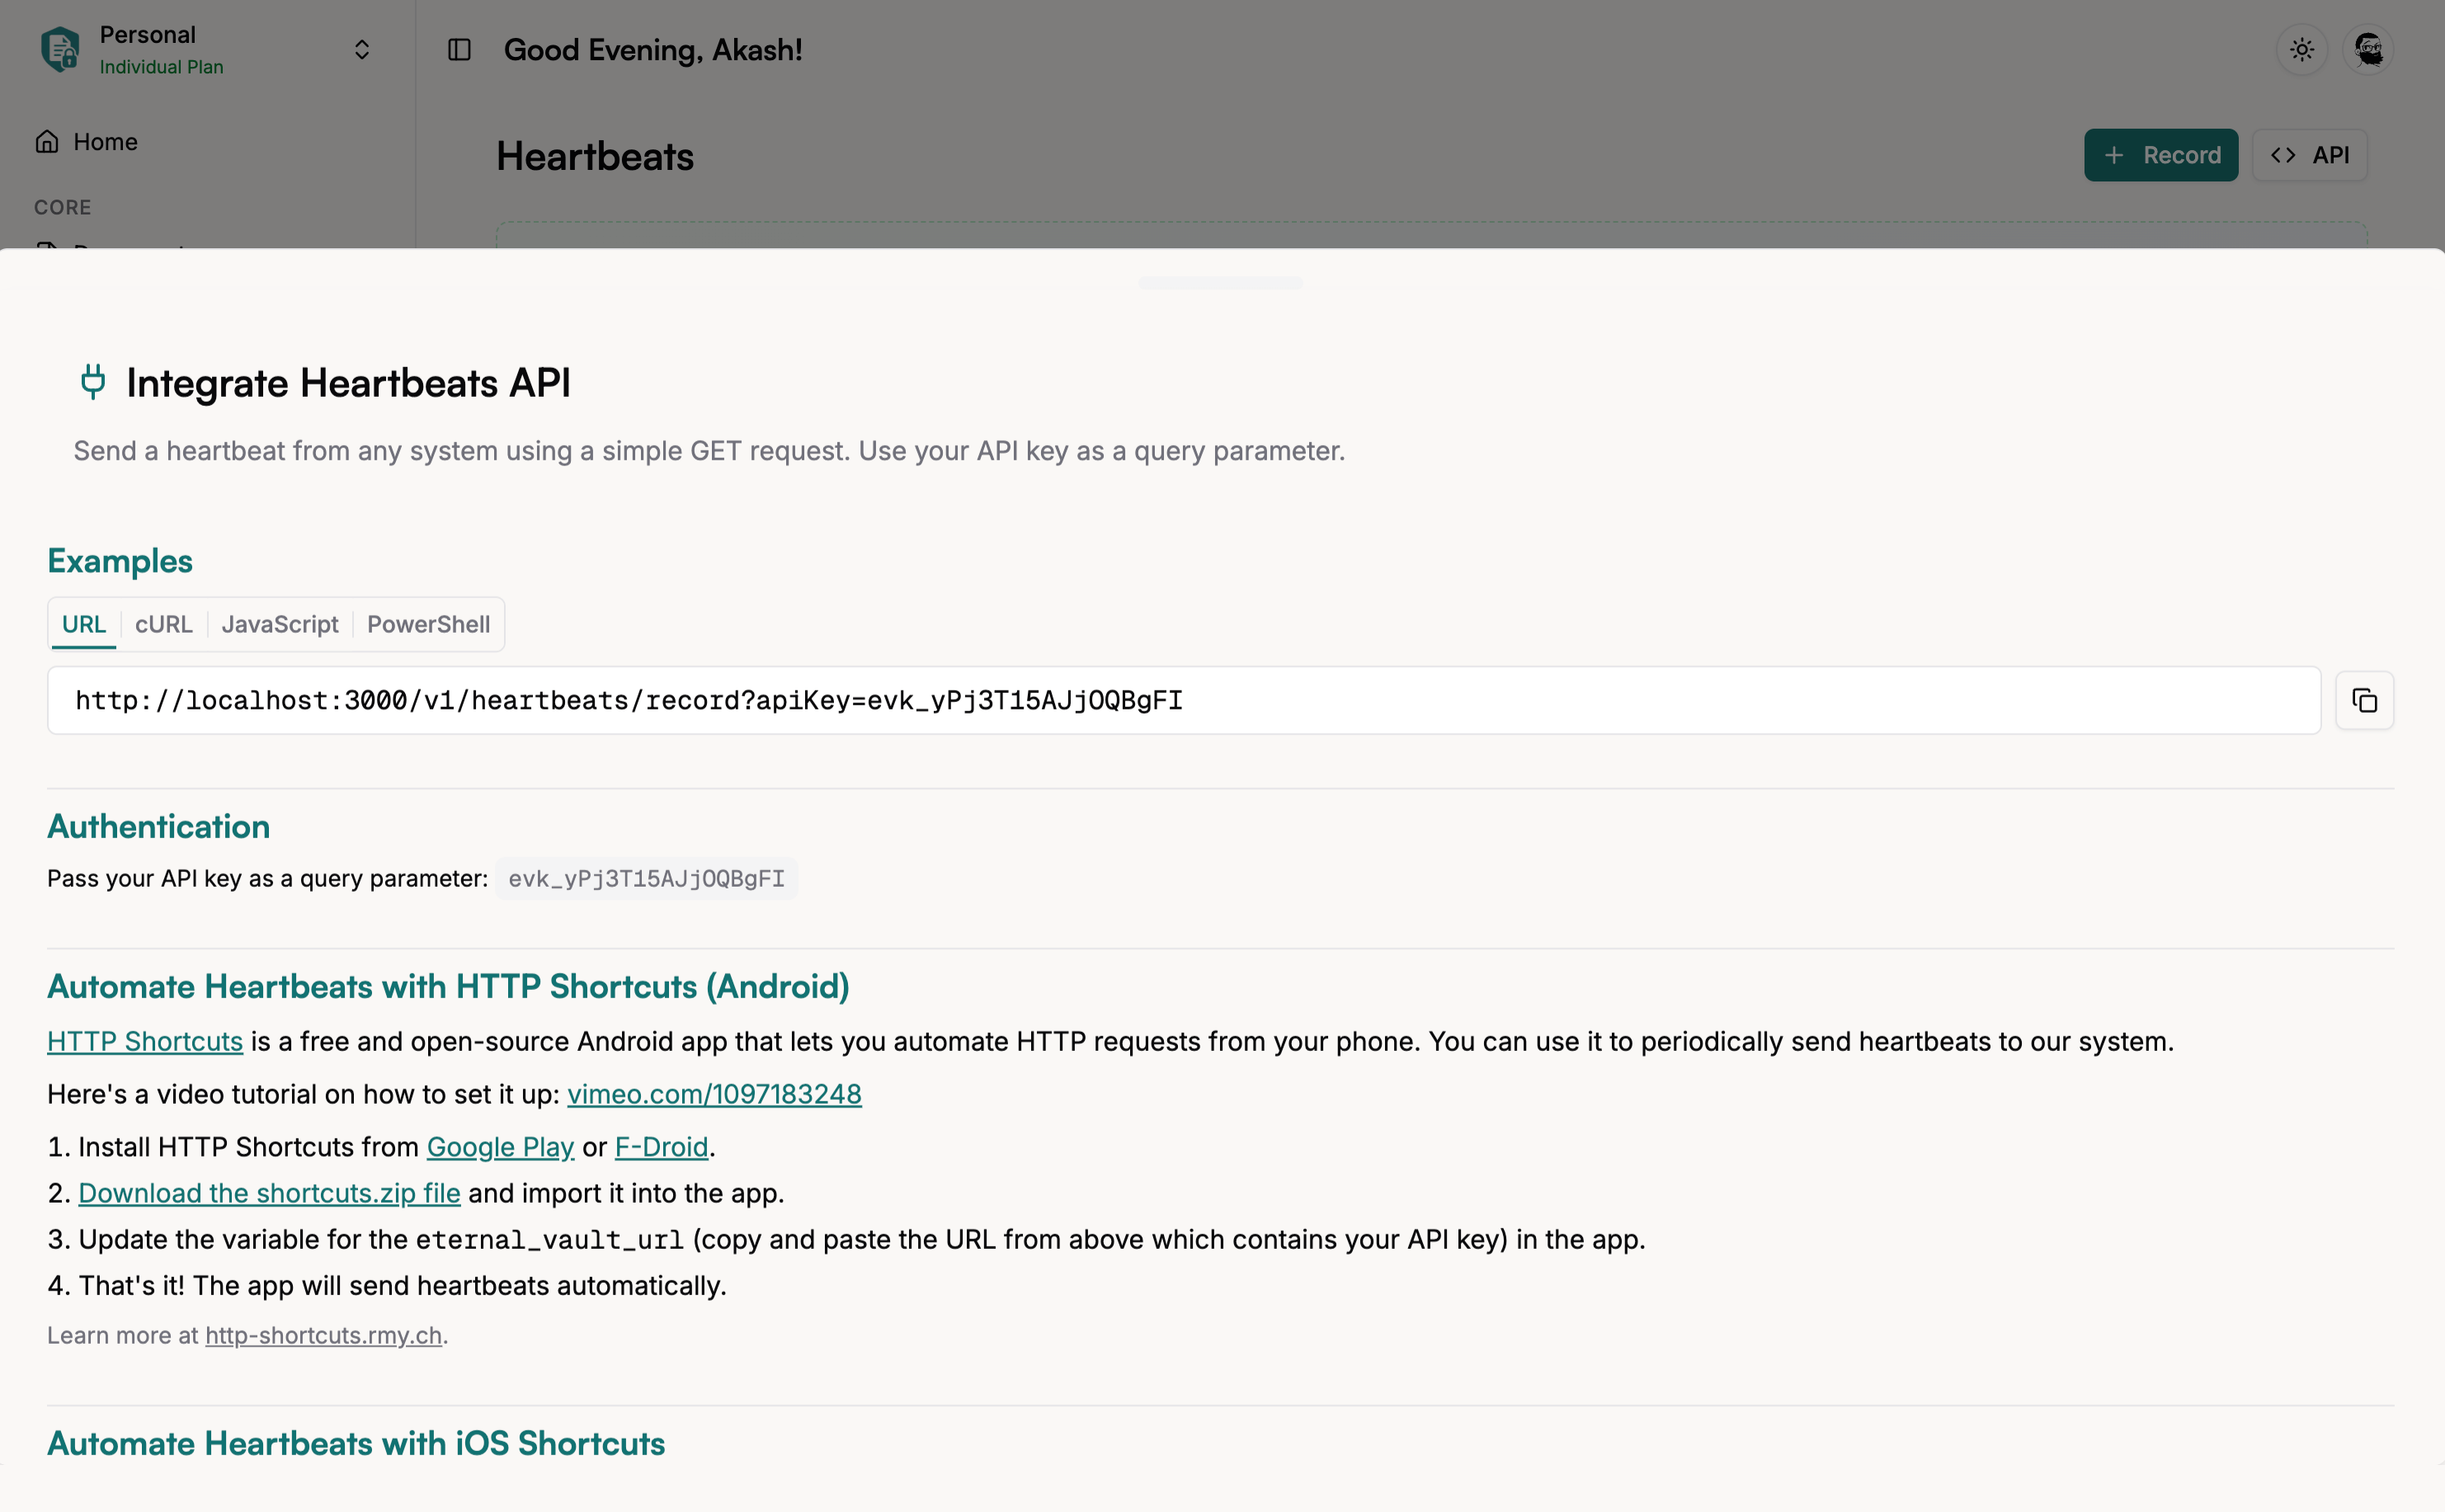The image size is (2445, 1512).
Task: Expand the Personal workspace switcher chevron
Action: (x=362, y=50)
